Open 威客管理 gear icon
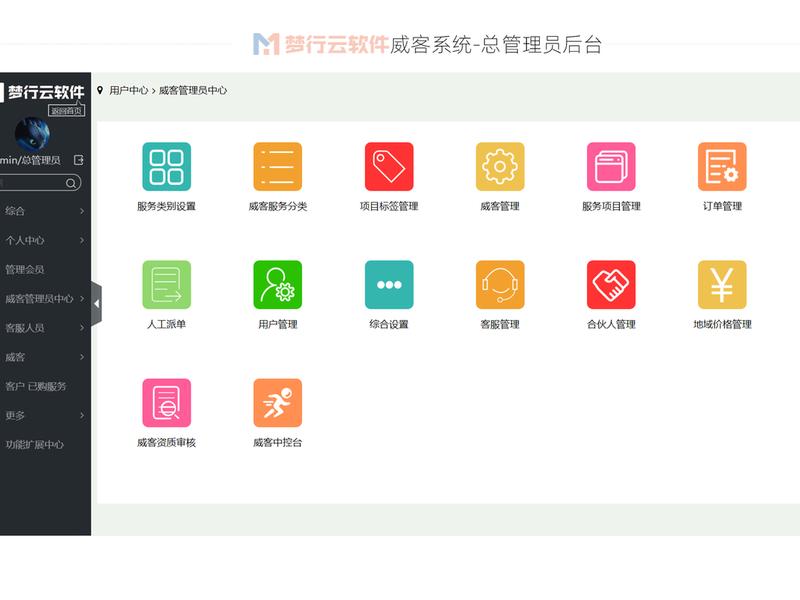 click(500, 166)
